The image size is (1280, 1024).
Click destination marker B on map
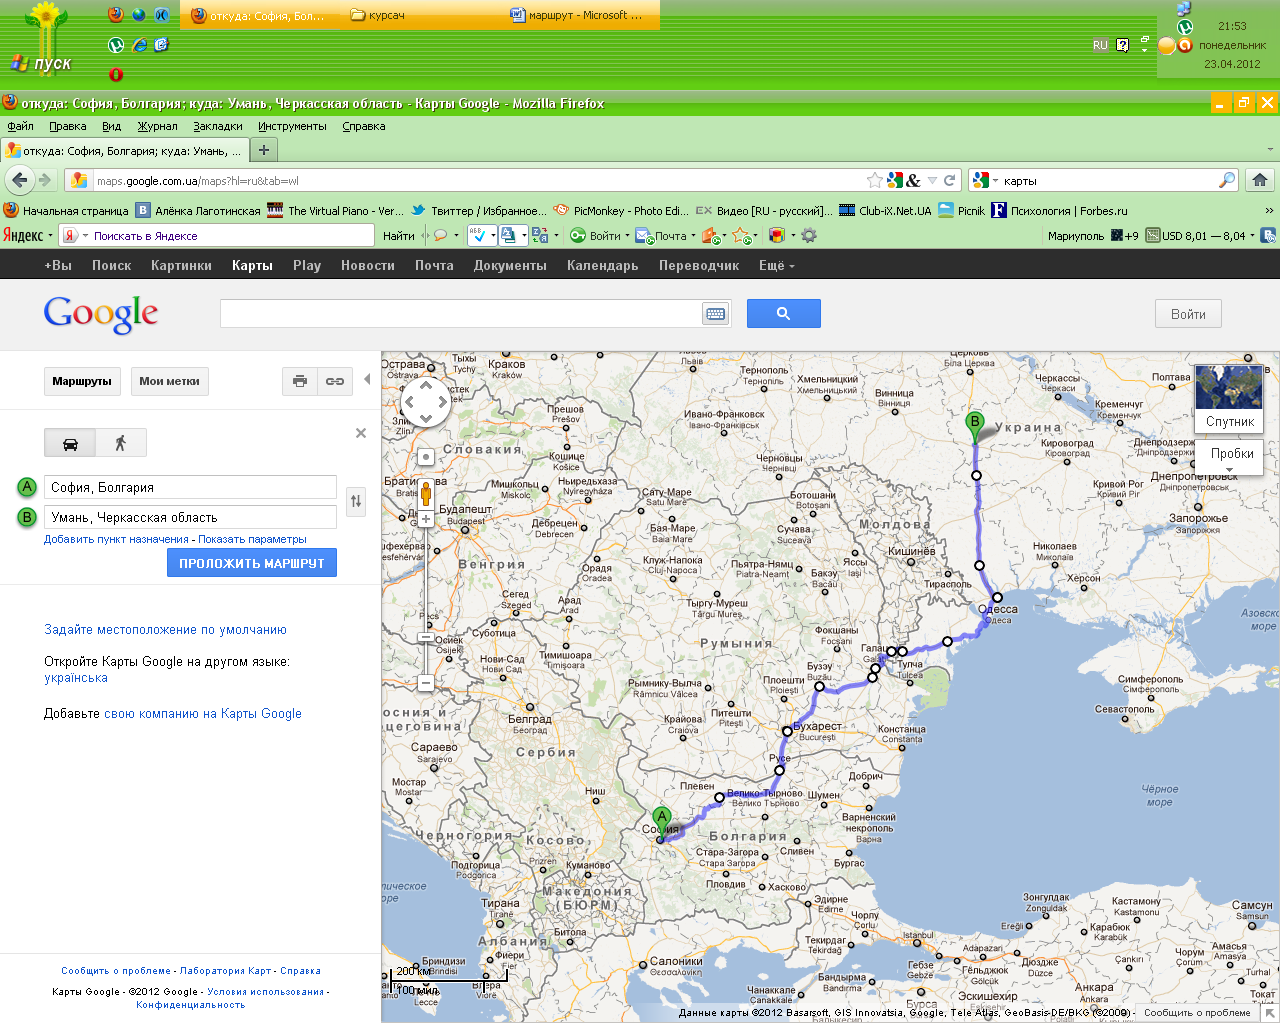pos(975,426)
